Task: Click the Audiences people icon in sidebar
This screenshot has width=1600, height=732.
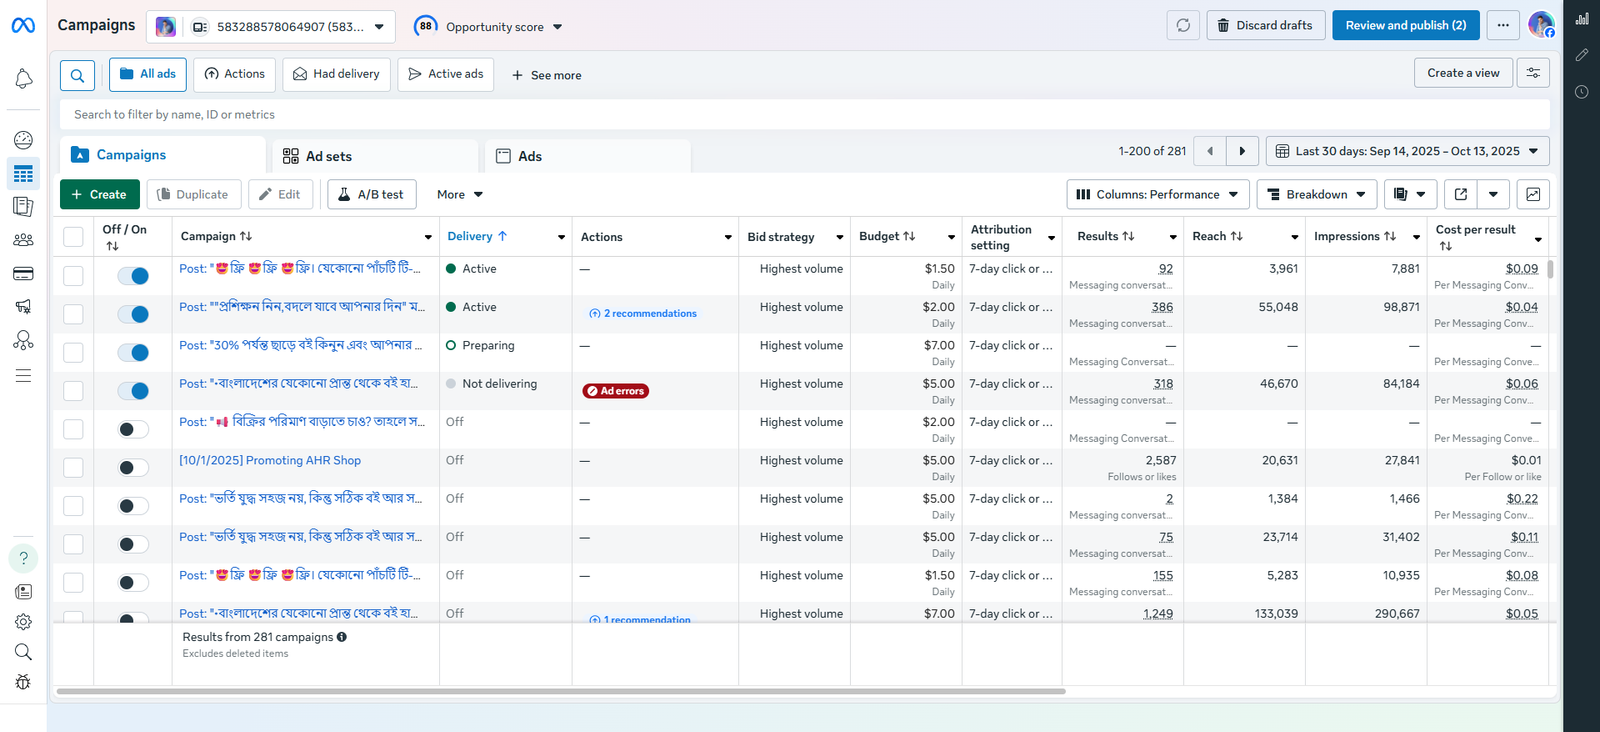Action: click(x=23, y=240)
